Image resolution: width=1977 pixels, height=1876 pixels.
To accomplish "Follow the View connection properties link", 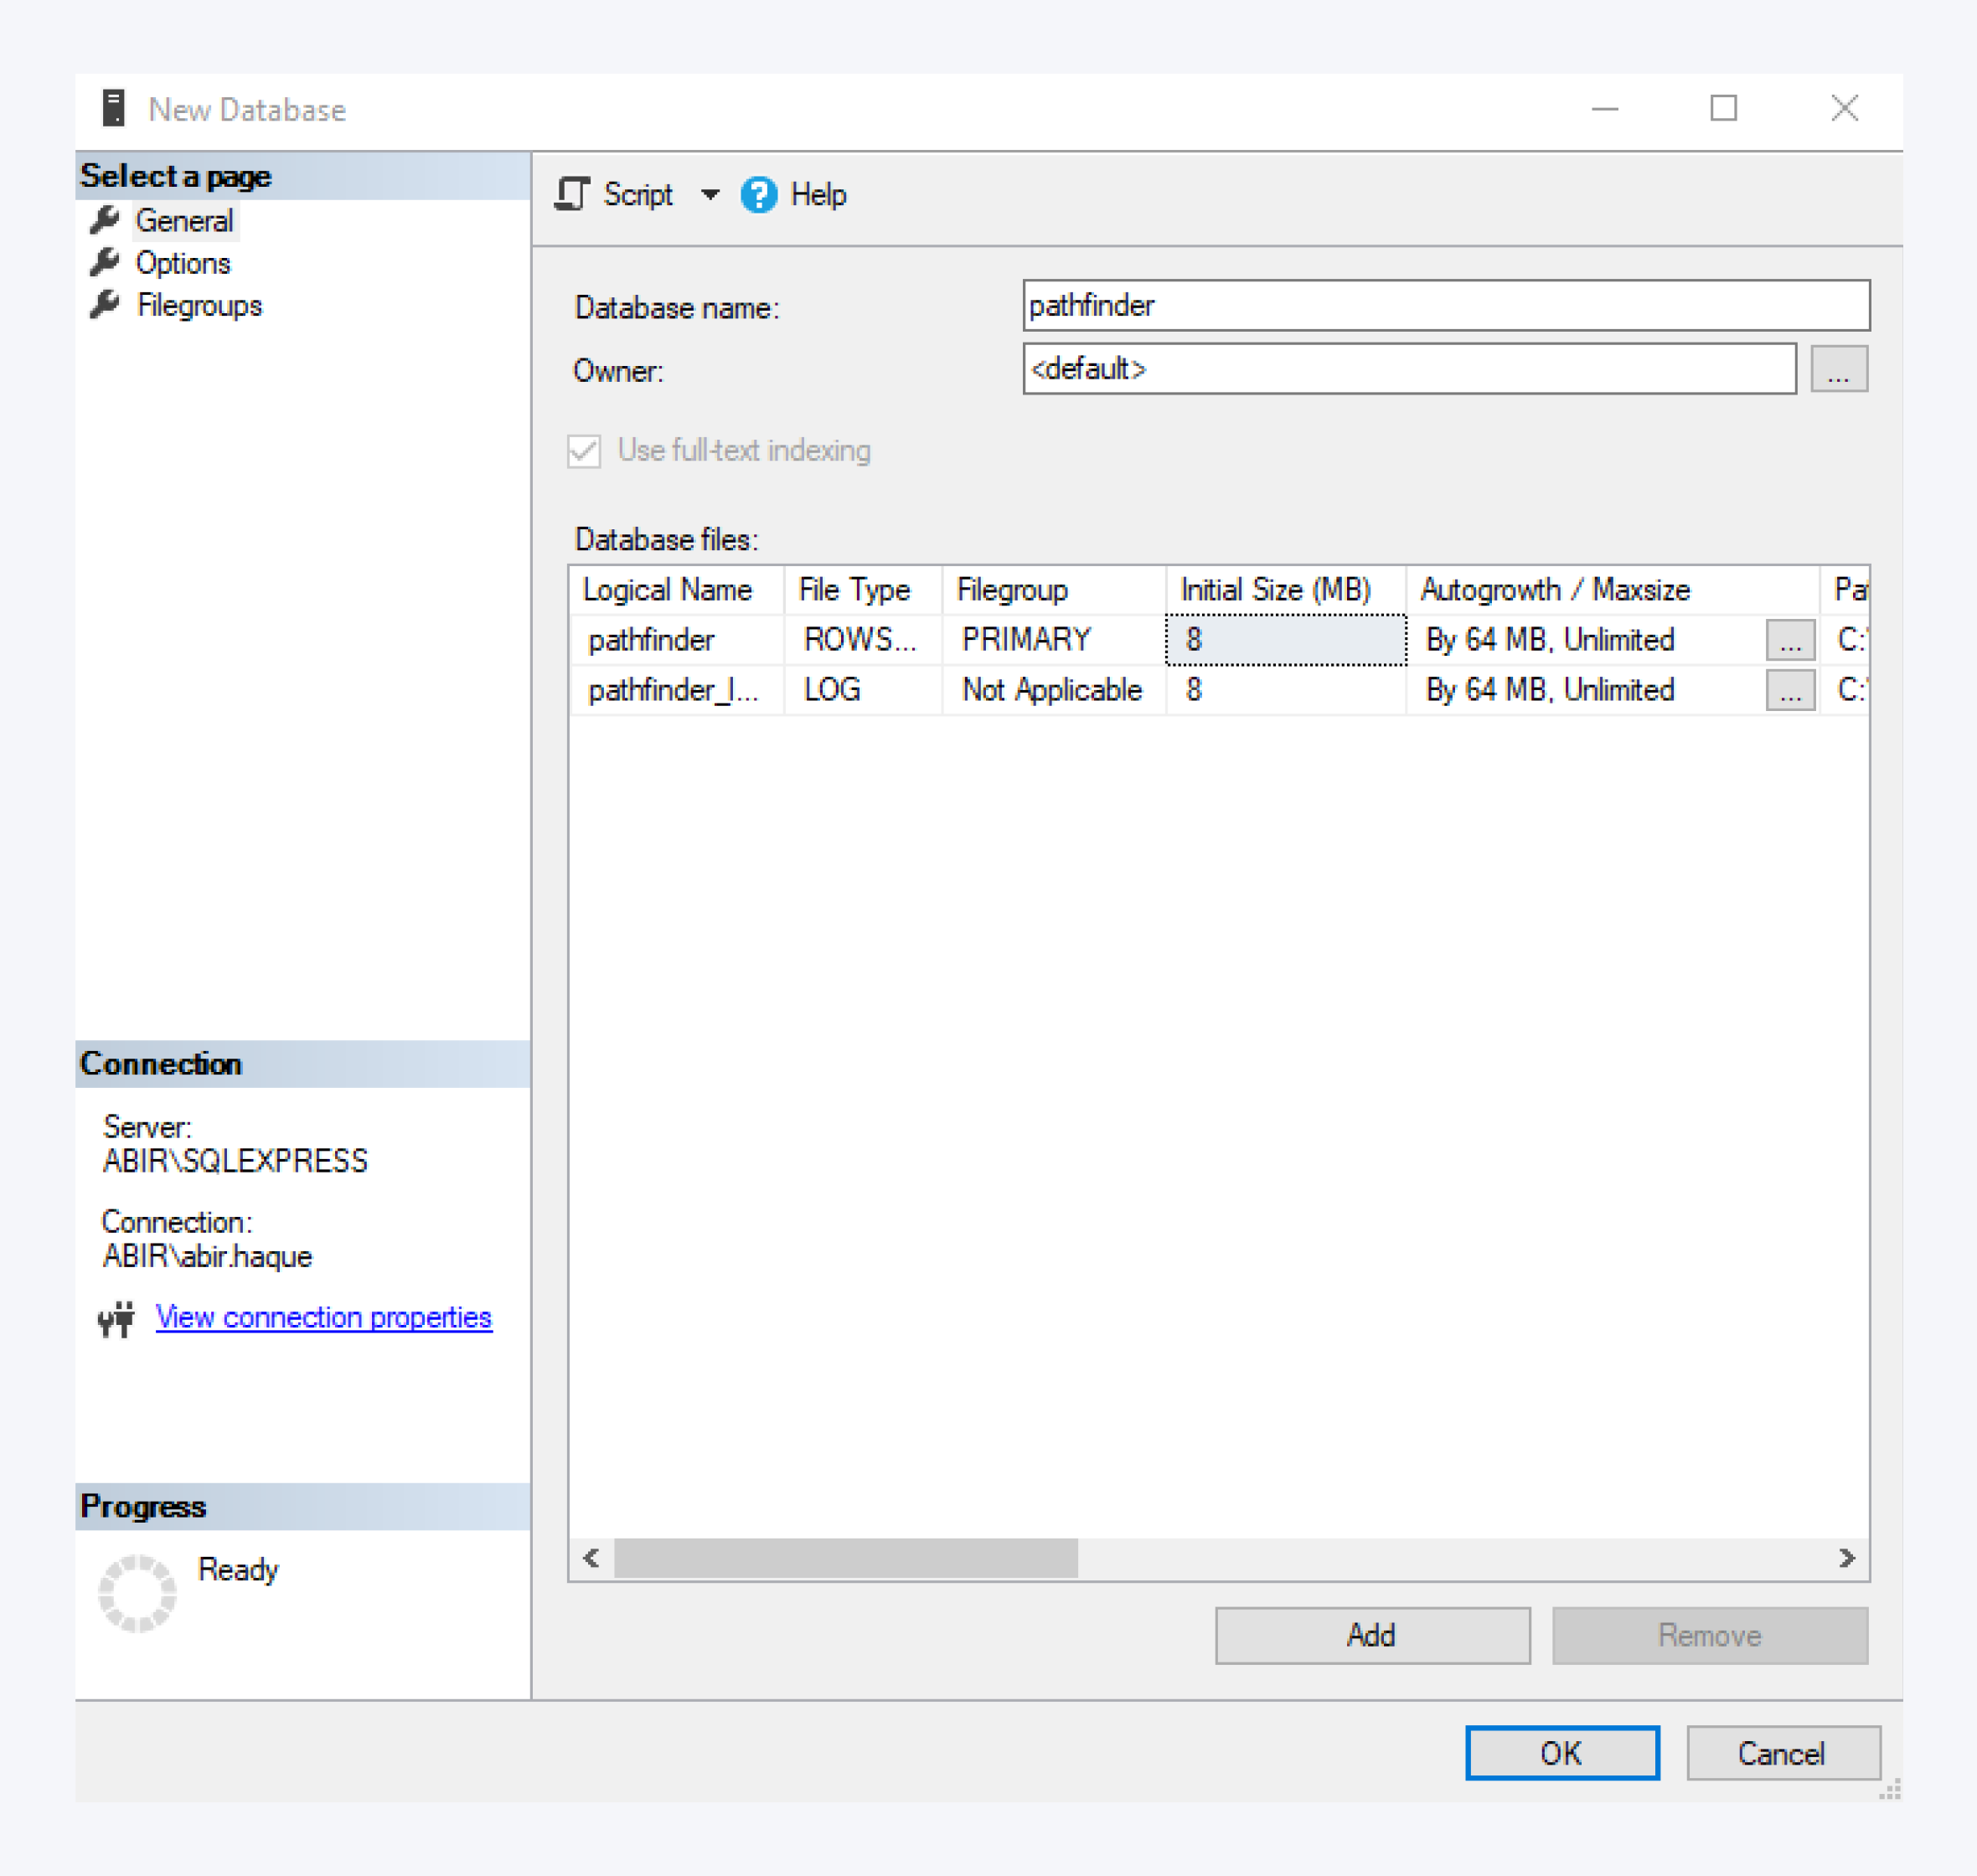I will [322, 1318].
